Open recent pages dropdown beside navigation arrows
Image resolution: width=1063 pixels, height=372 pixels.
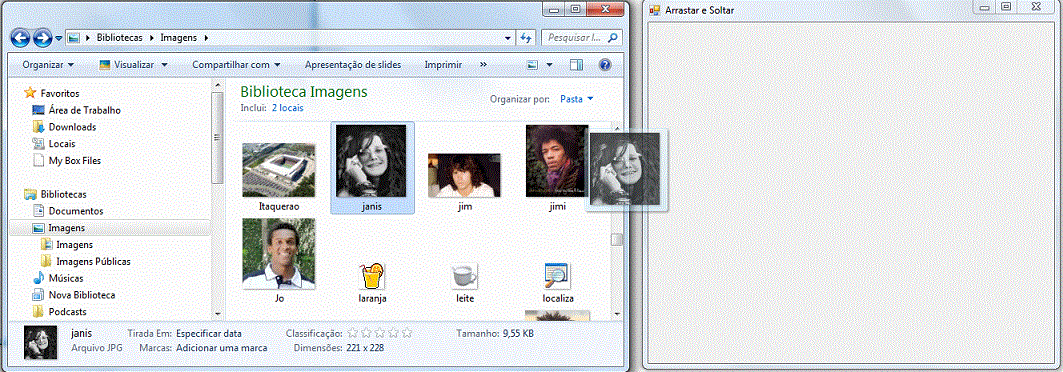59,39
